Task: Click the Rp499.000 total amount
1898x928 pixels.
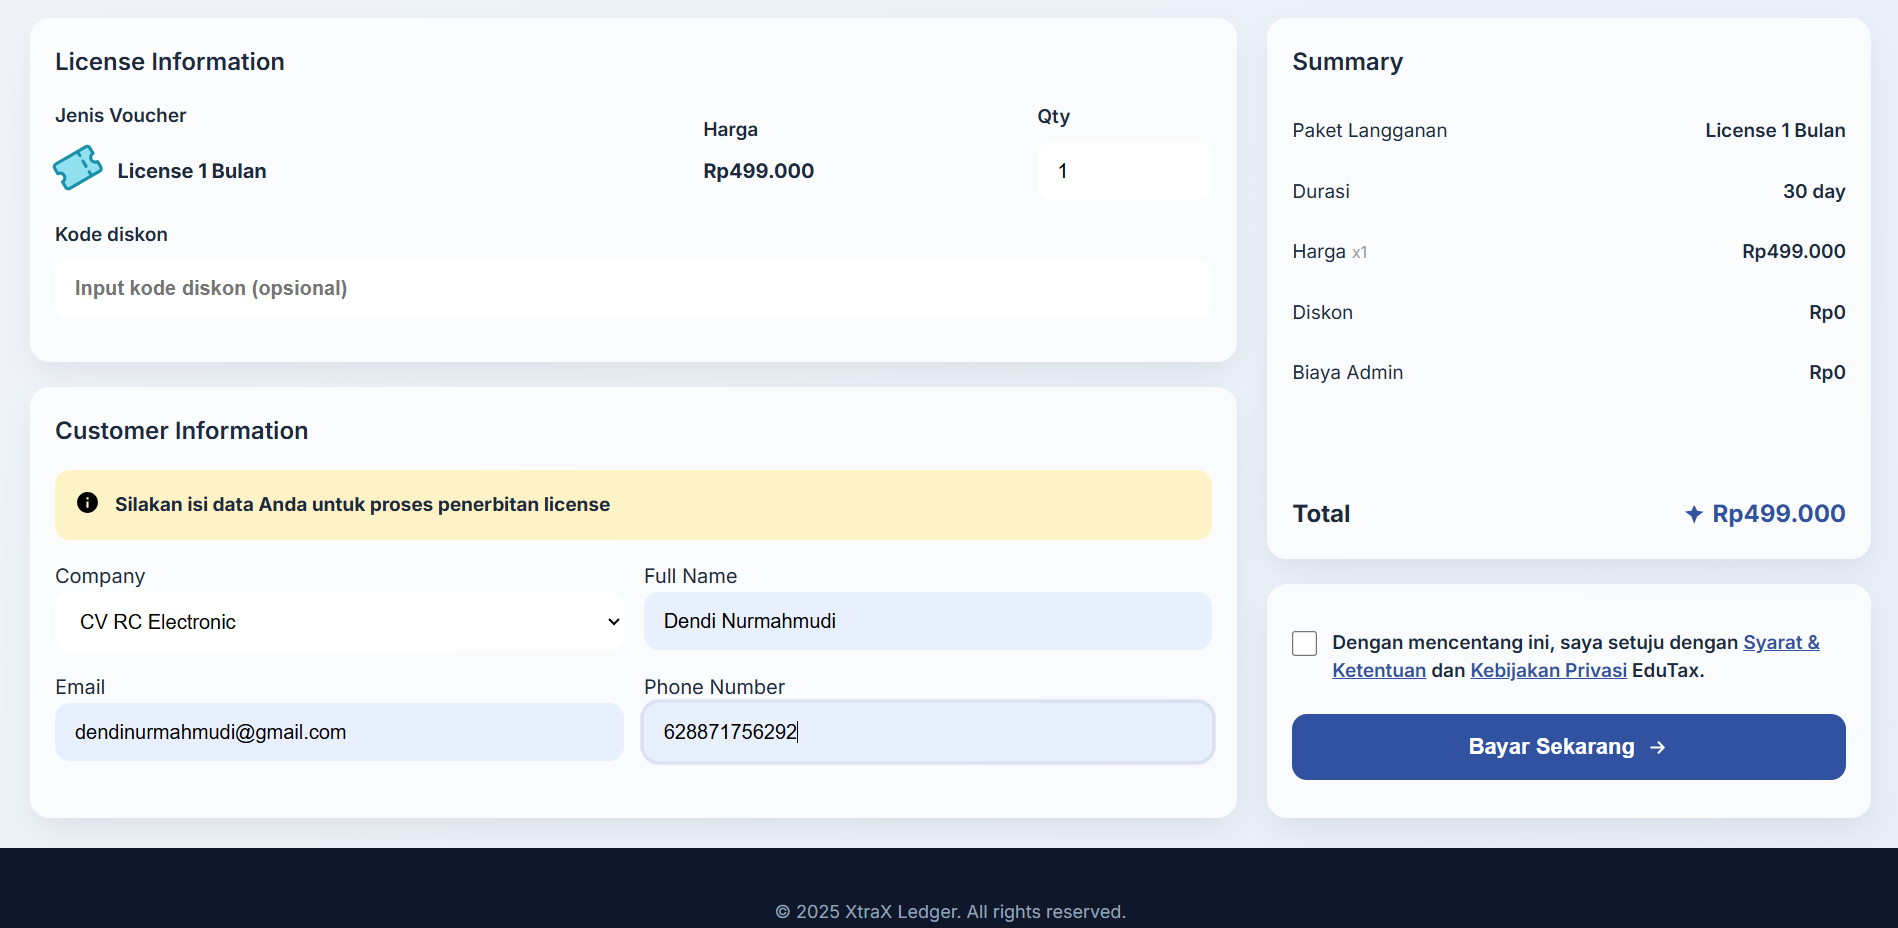Action: pos(1778,514)
